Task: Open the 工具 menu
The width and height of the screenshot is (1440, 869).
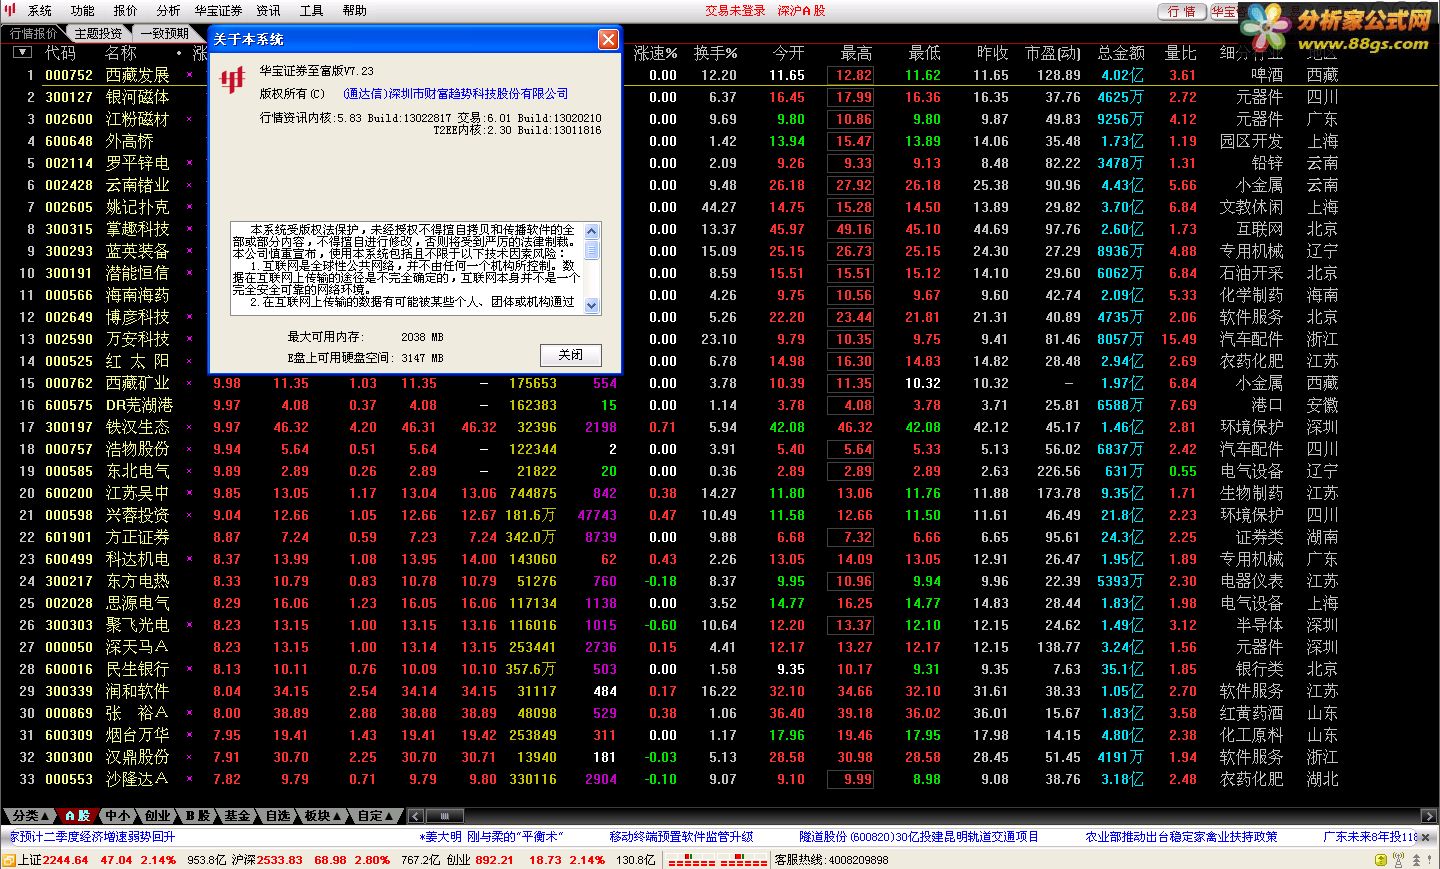Action: [312, 11]
